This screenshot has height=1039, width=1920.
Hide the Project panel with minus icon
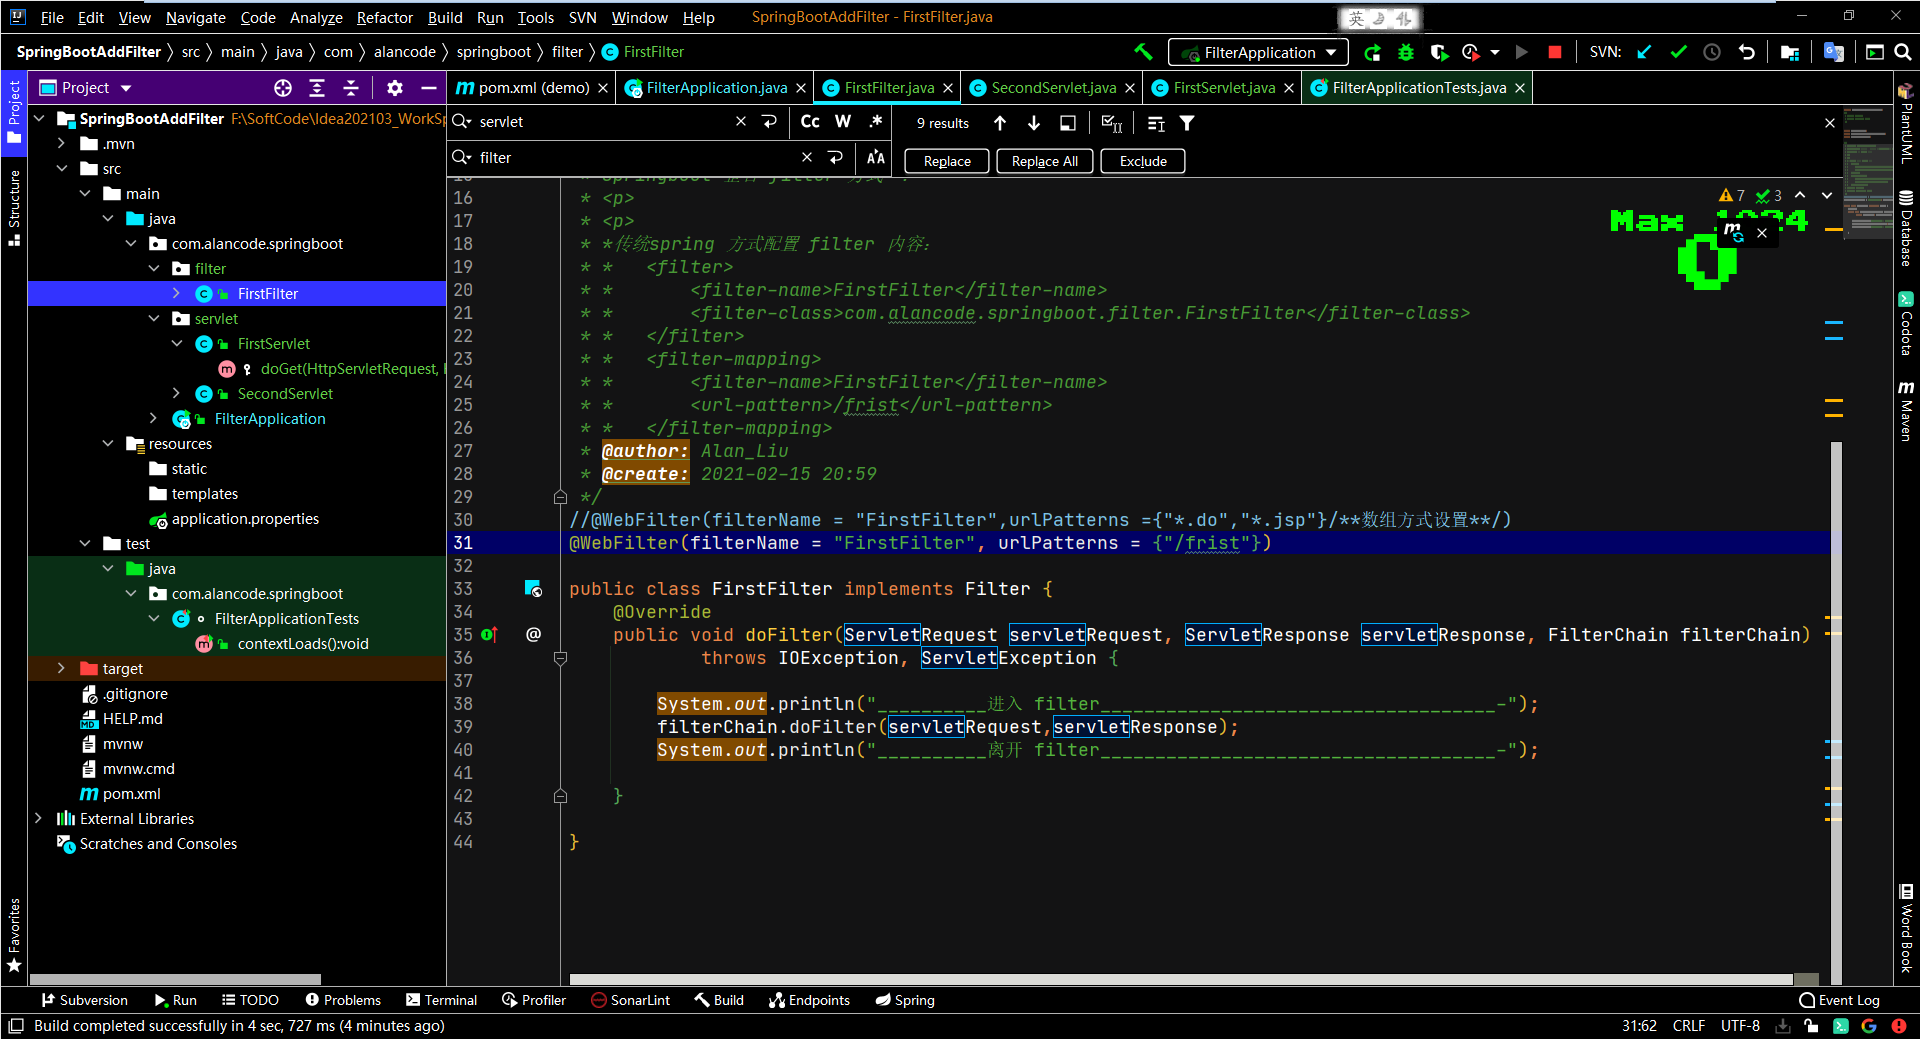coord(429,88)
